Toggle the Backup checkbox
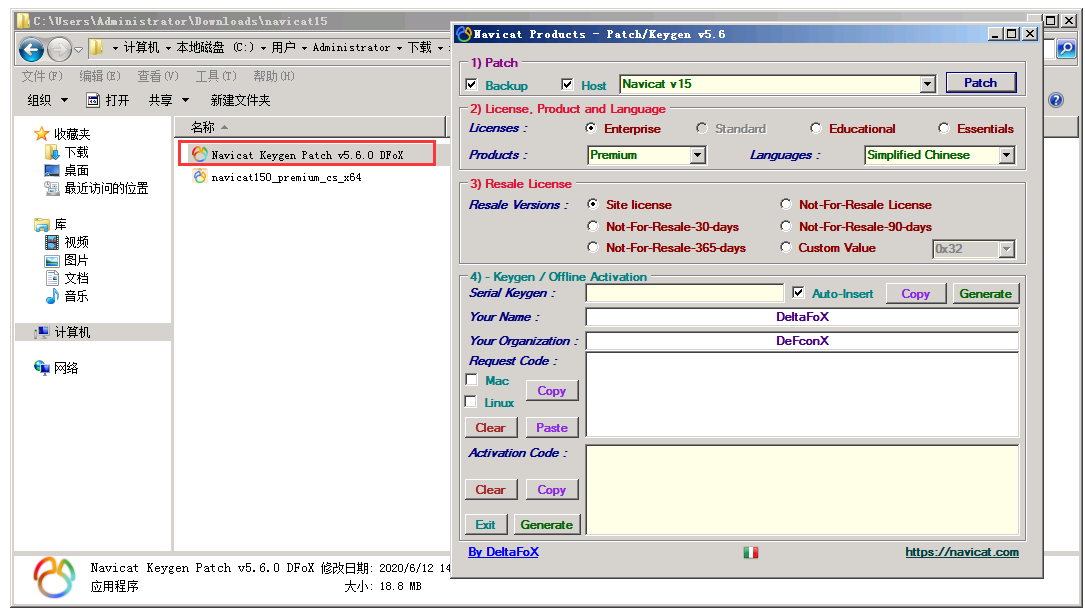 (x=472, y=84)
